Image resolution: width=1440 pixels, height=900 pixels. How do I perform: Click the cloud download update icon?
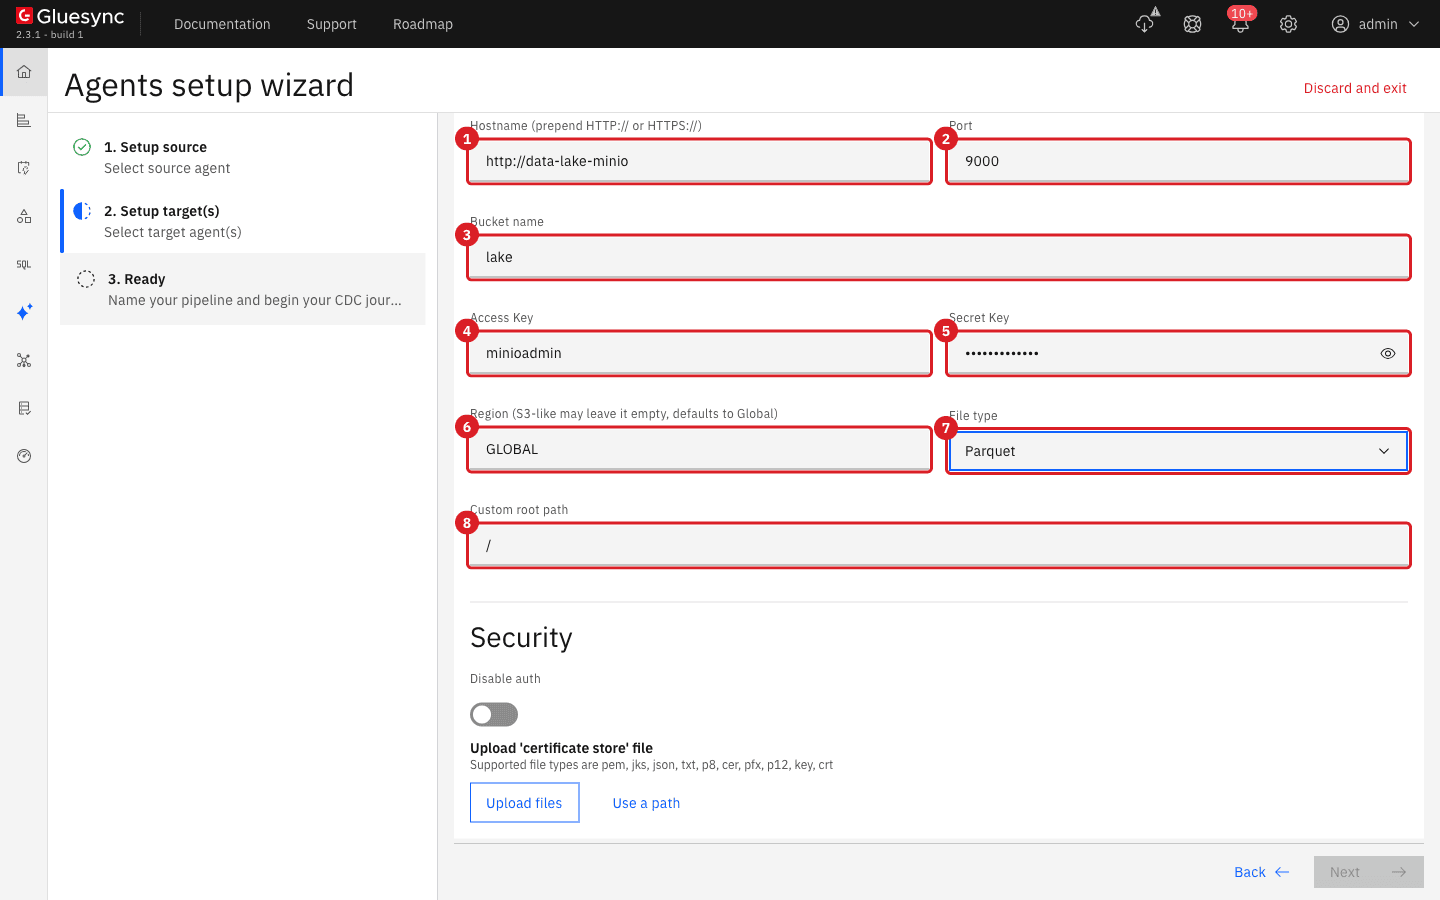point(1145,23)
